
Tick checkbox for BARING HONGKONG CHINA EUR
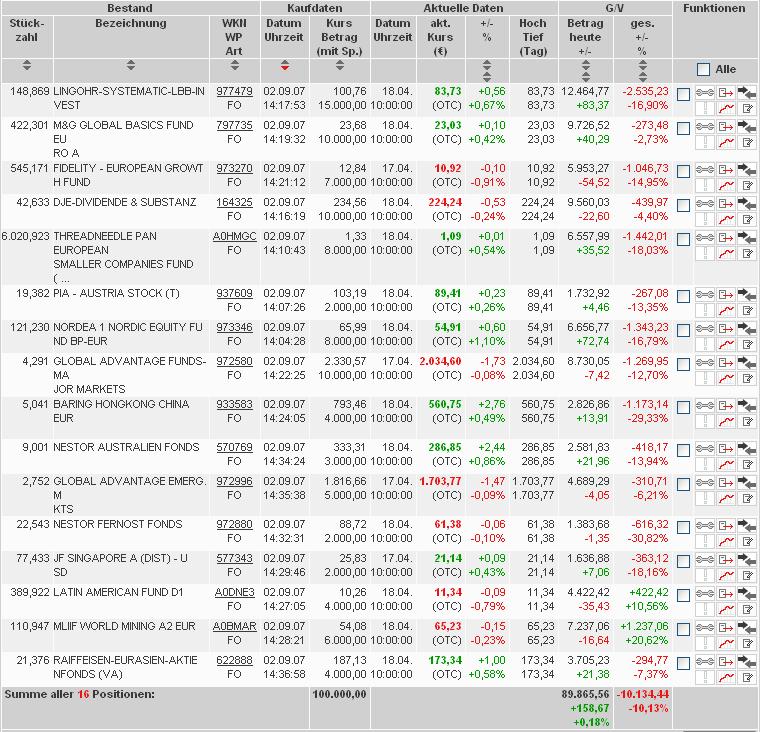[683, 408]
